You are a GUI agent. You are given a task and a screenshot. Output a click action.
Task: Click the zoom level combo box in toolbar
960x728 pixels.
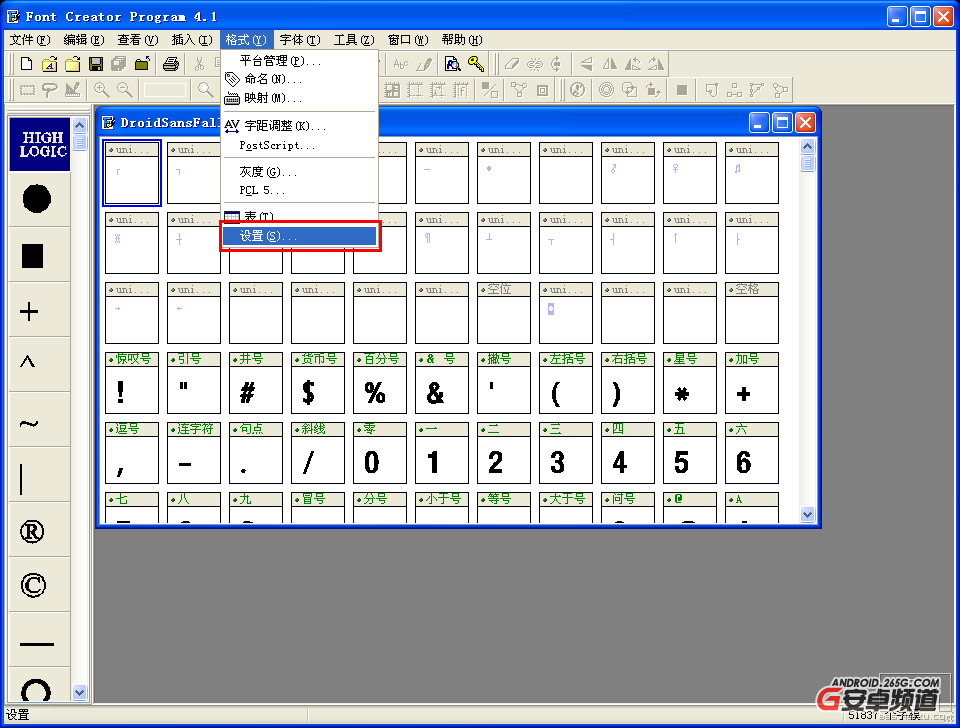[163, 89]
